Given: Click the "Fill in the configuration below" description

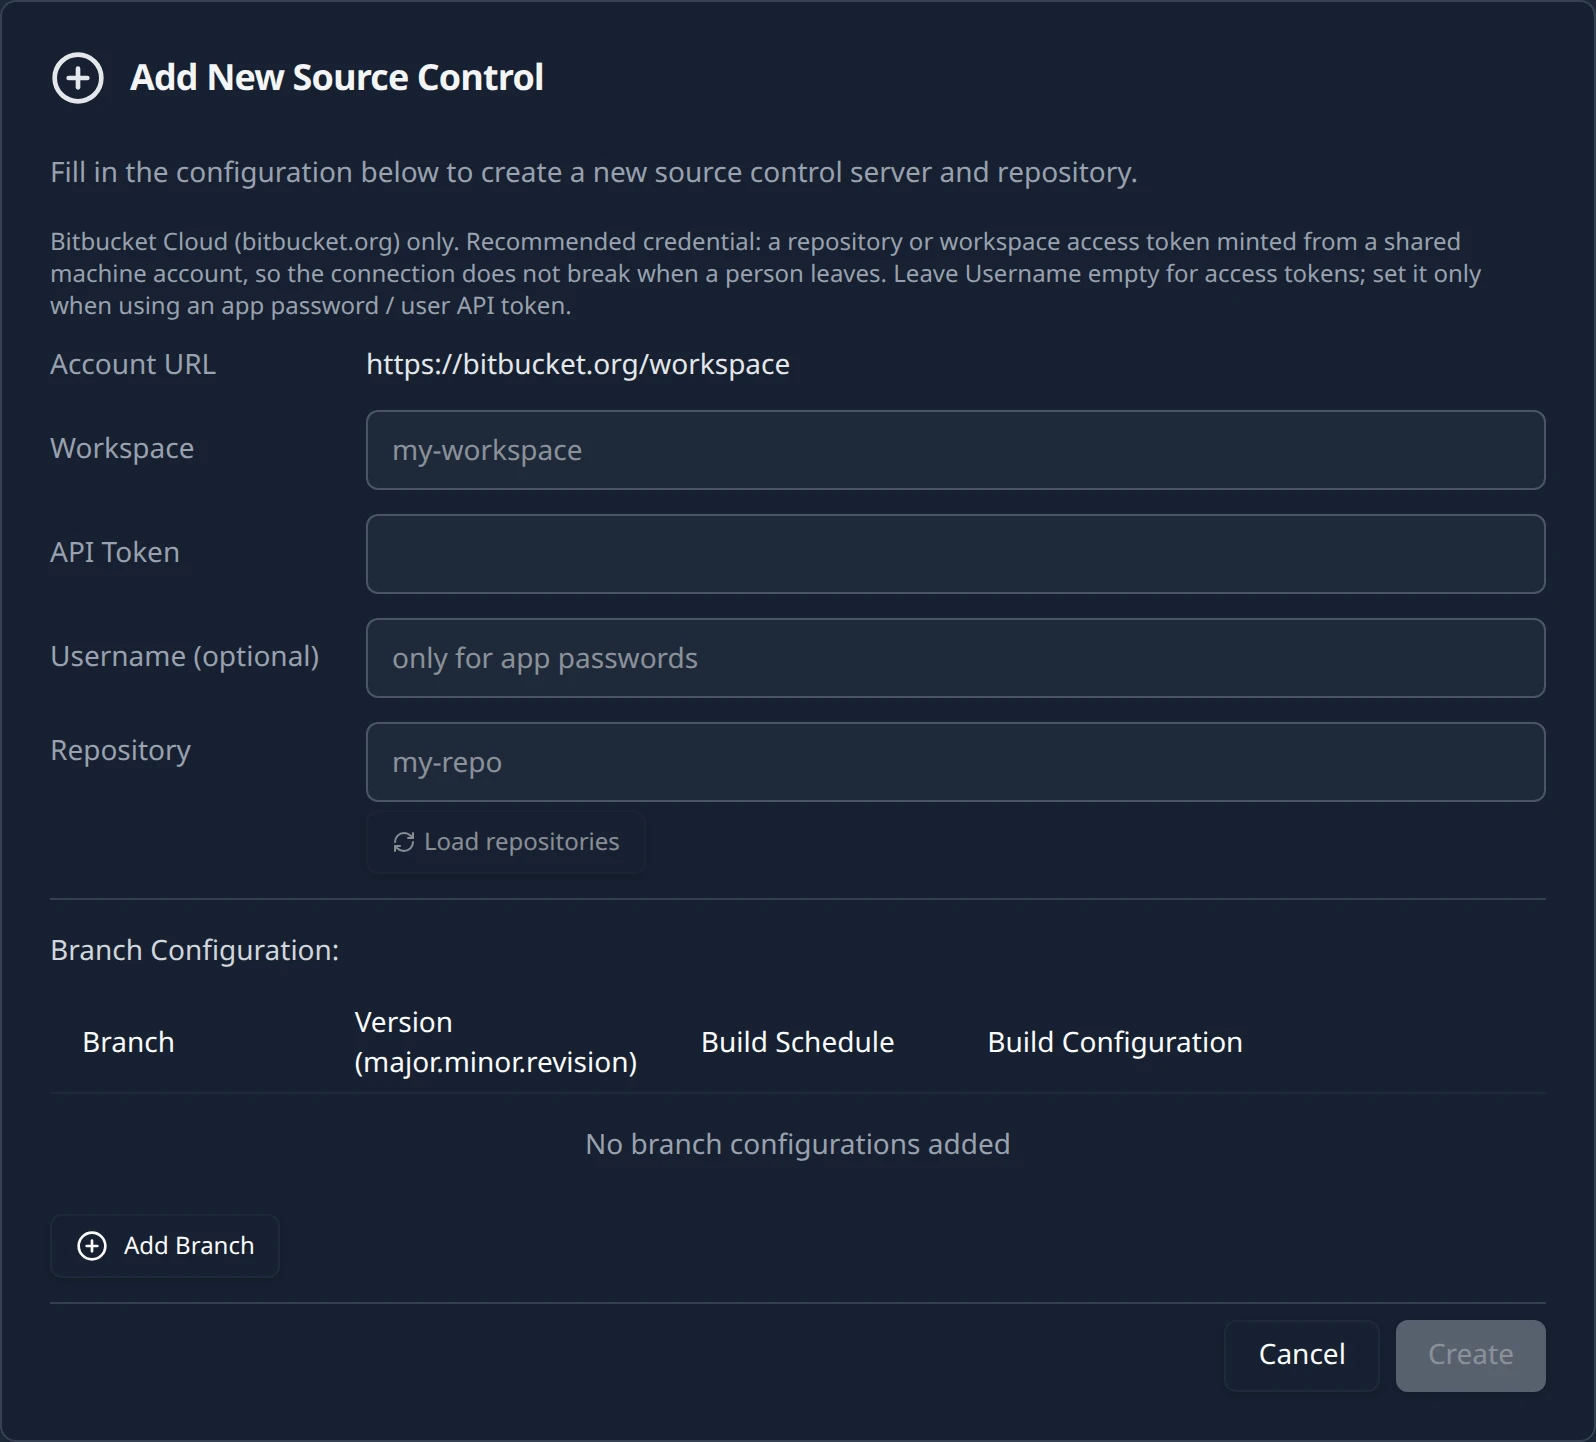Looking at the screenshot, I should [x=594, y=173].
